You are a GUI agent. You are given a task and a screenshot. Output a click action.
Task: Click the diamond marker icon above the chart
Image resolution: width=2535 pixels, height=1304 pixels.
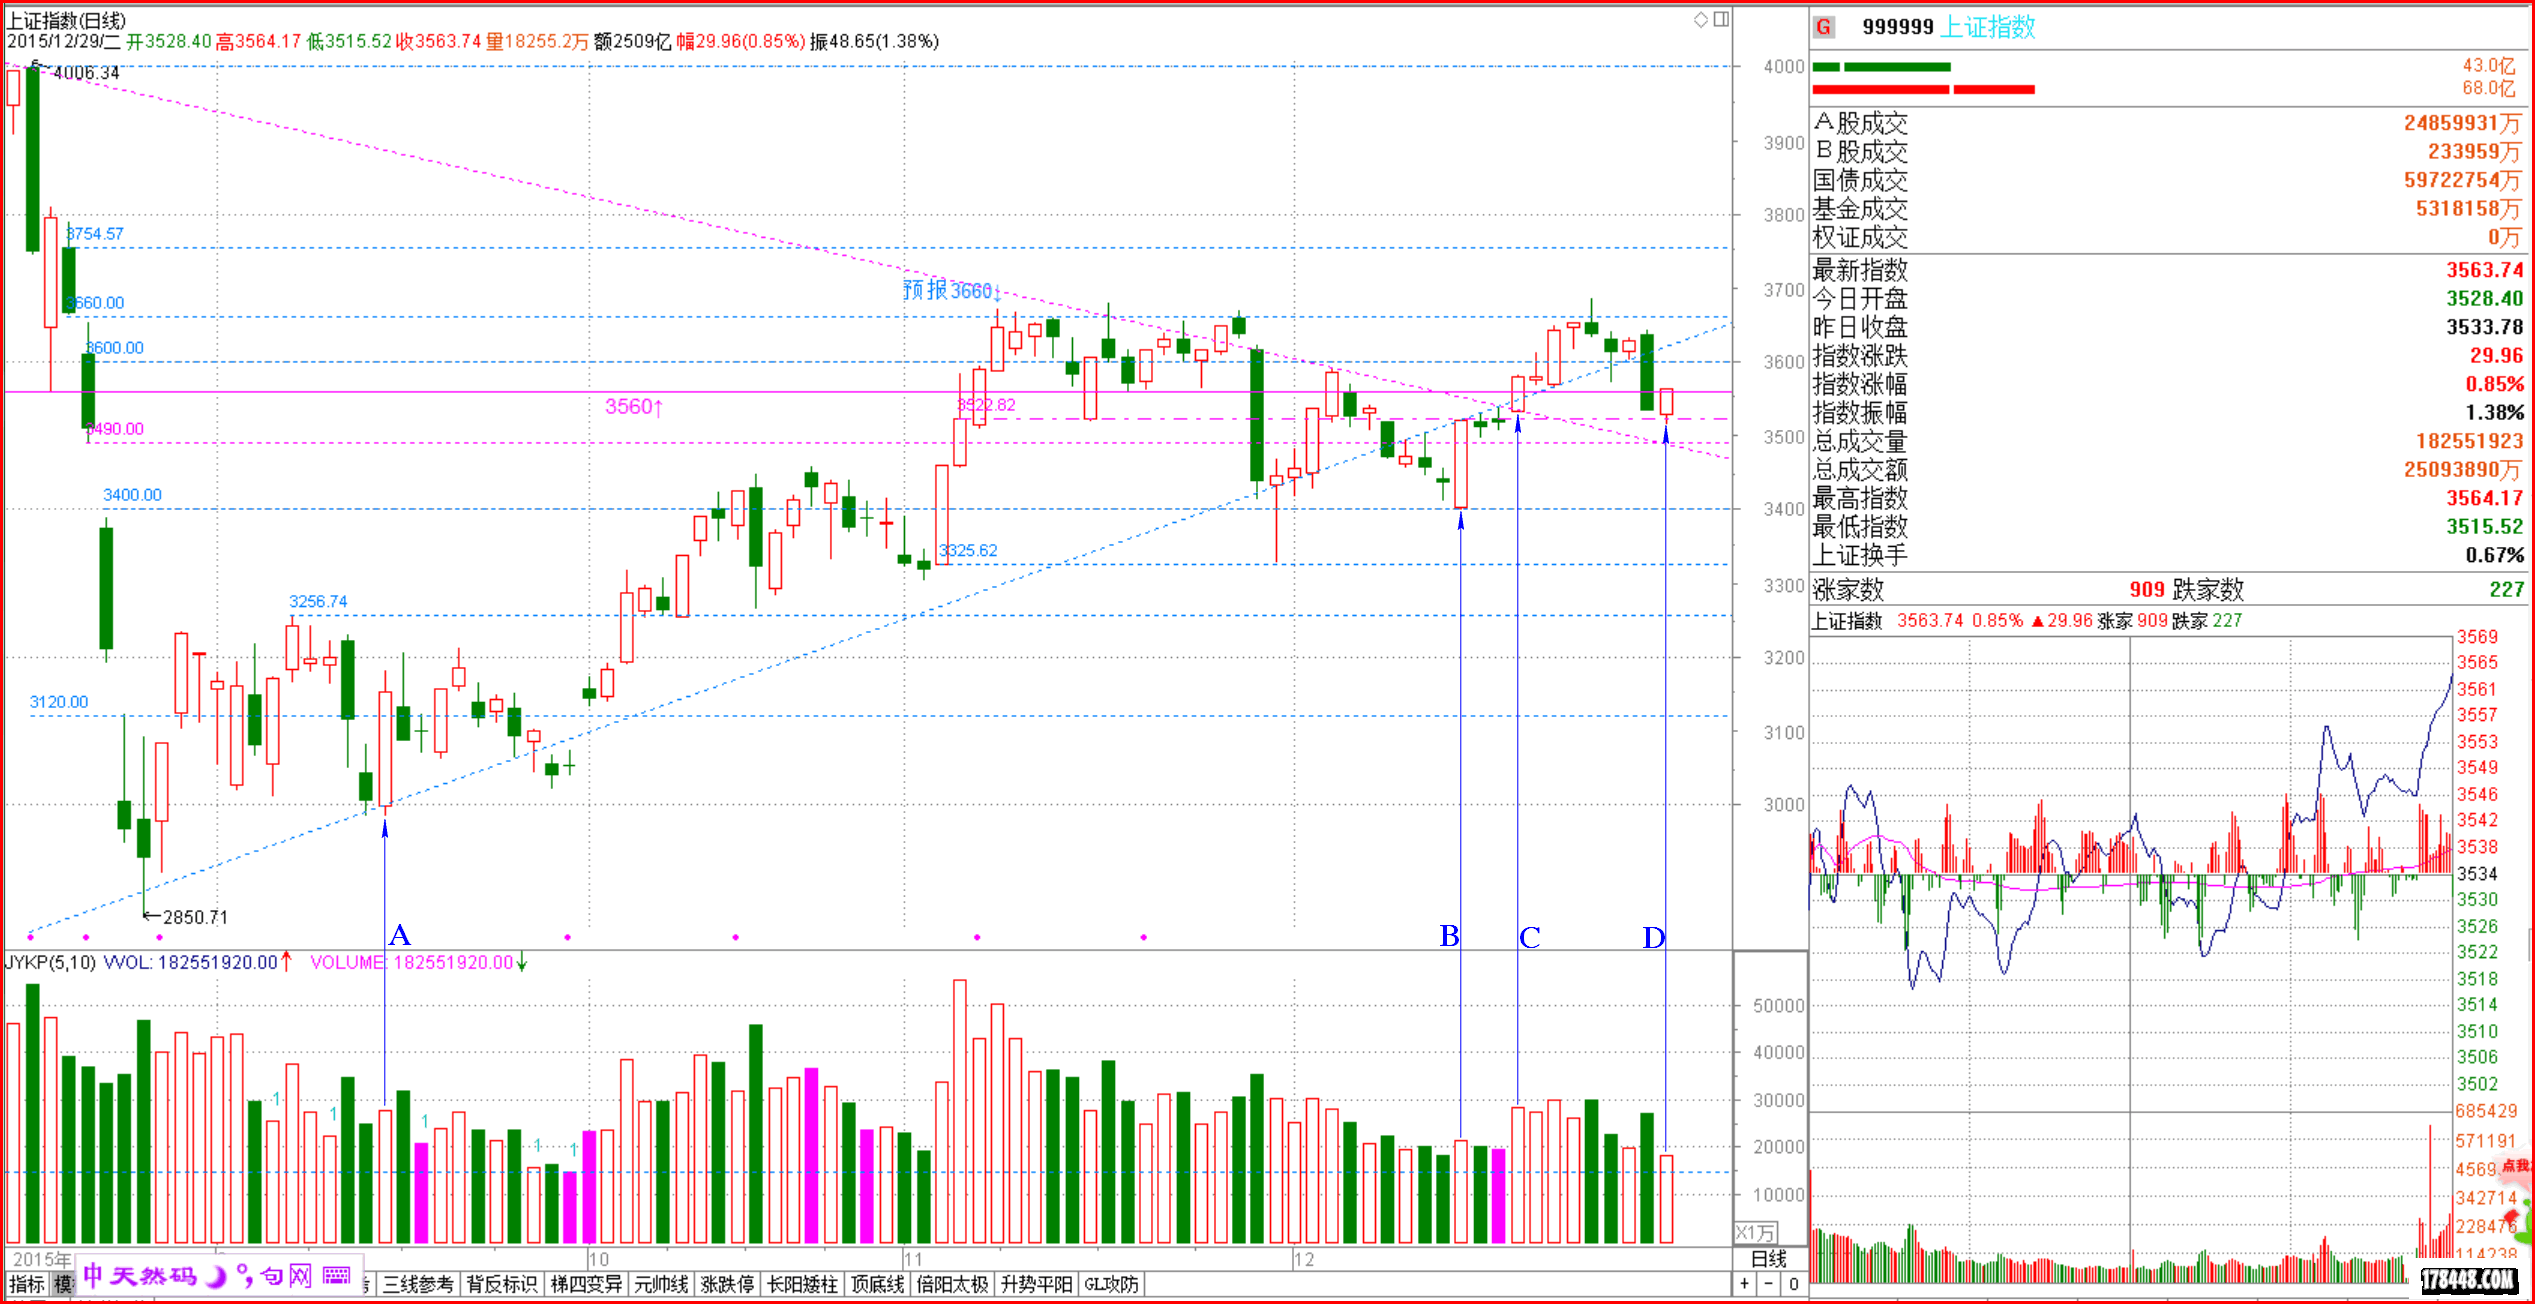pos(1700,19)
